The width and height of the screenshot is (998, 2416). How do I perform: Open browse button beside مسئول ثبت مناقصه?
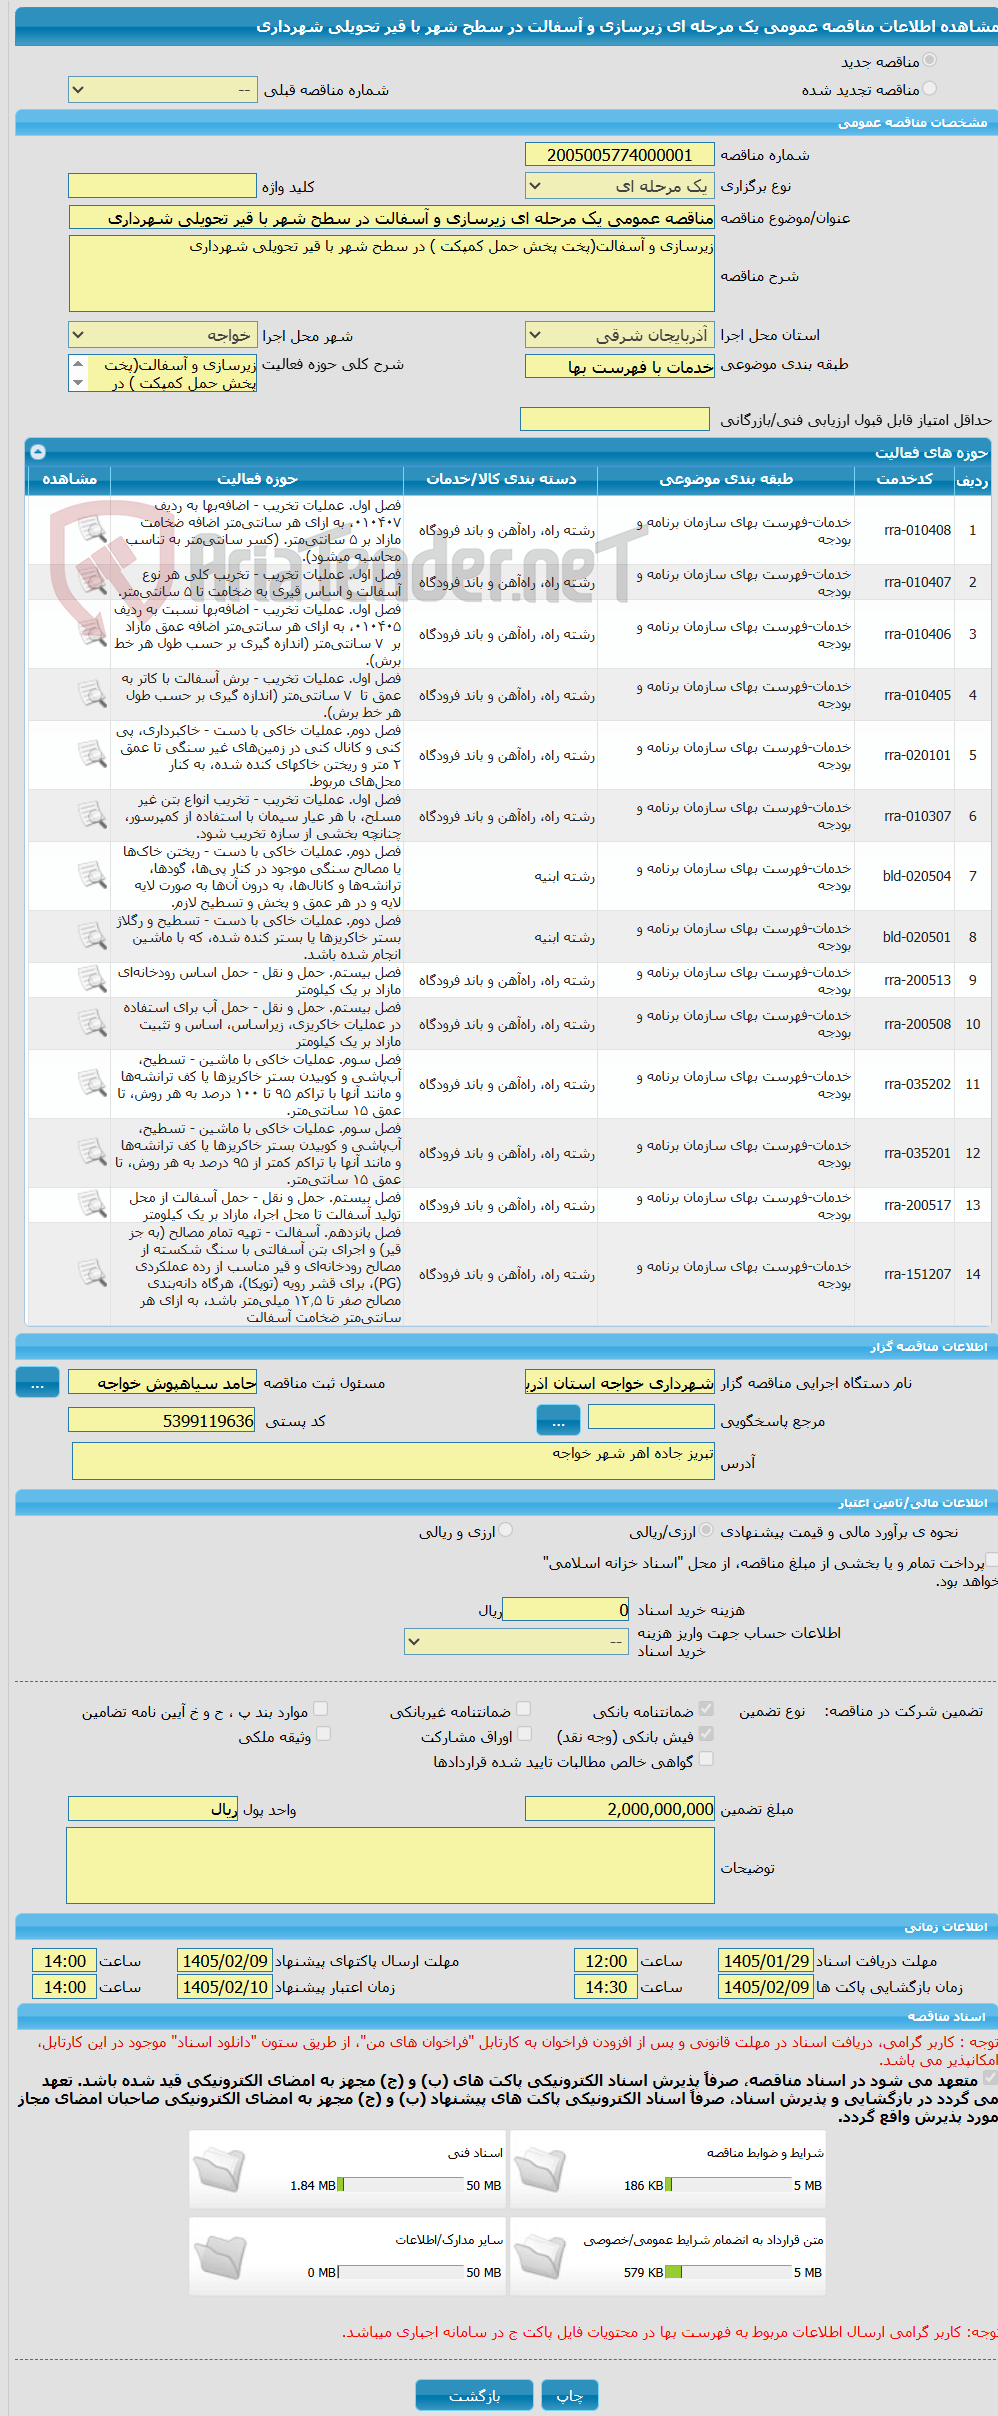click(37, 1384)
